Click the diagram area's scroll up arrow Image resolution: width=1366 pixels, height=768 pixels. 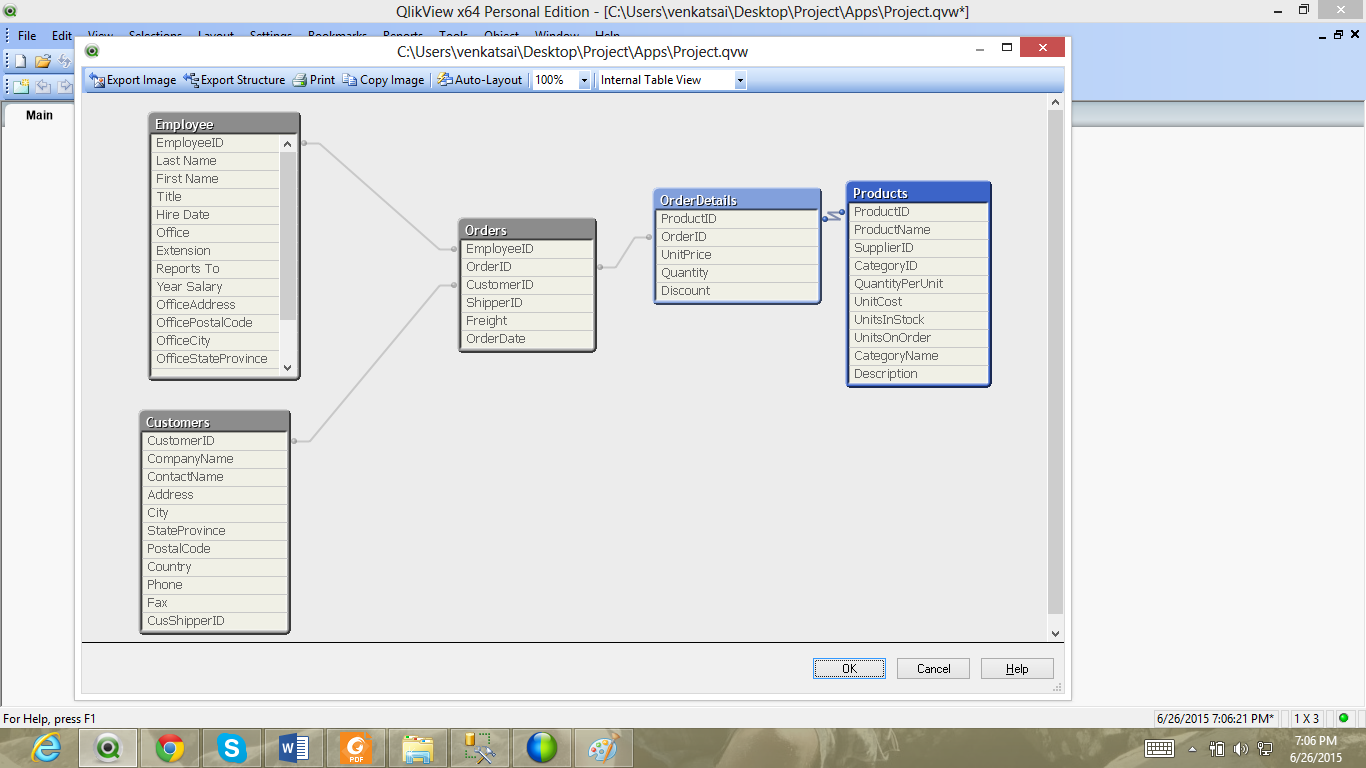(x=1055, y=102)
